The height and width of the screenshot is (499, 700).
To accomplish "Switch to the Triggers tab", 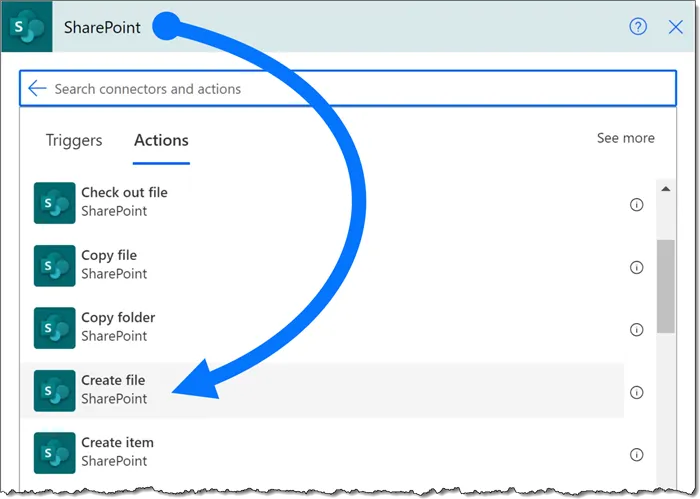I will tap(74, 140).
